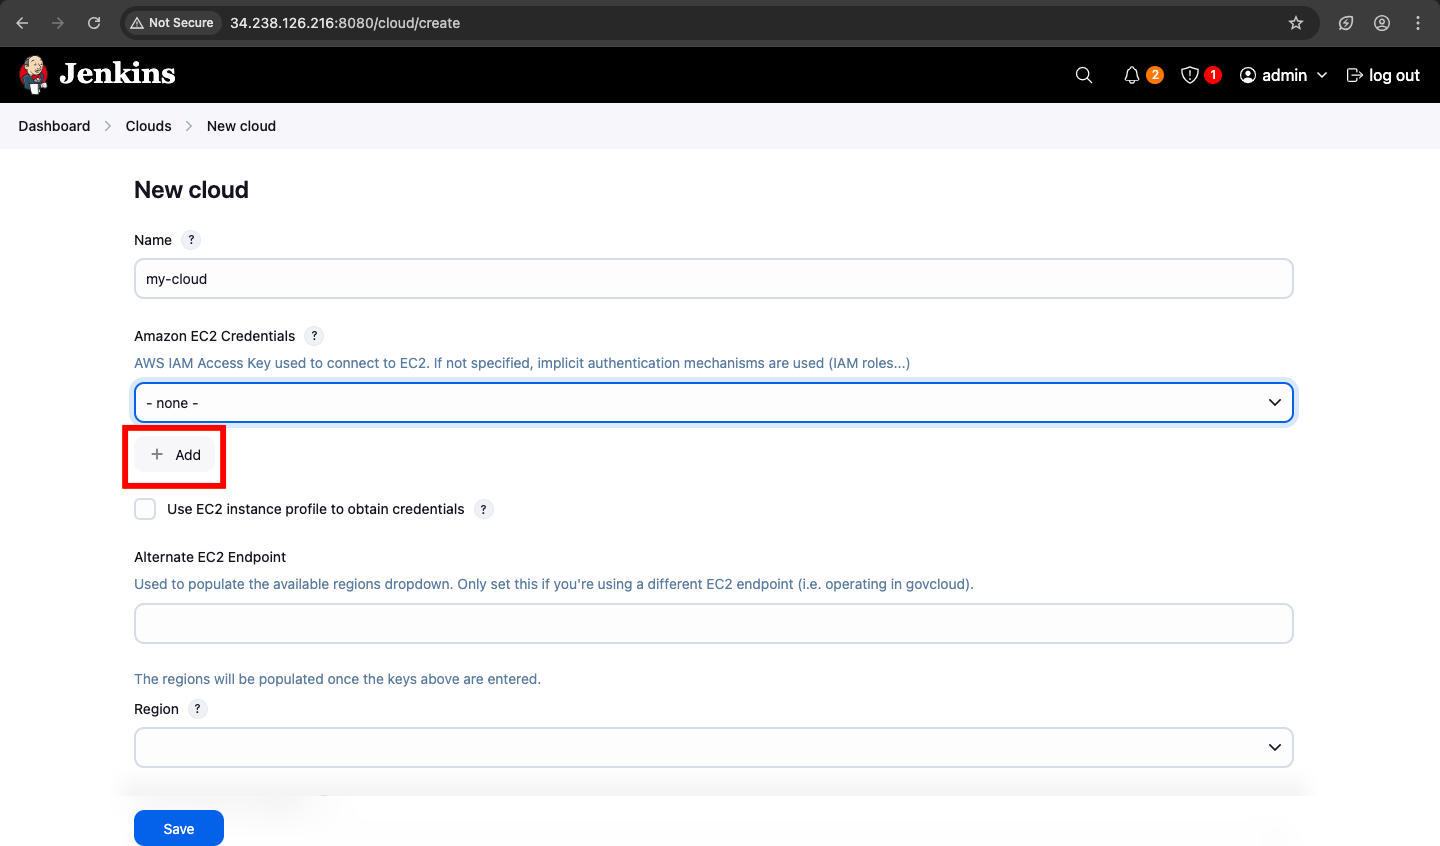This screenshot has height=846, width=1440.
Task: Go back in browser history
Action: pyautogui.click(x=22, y=23)
